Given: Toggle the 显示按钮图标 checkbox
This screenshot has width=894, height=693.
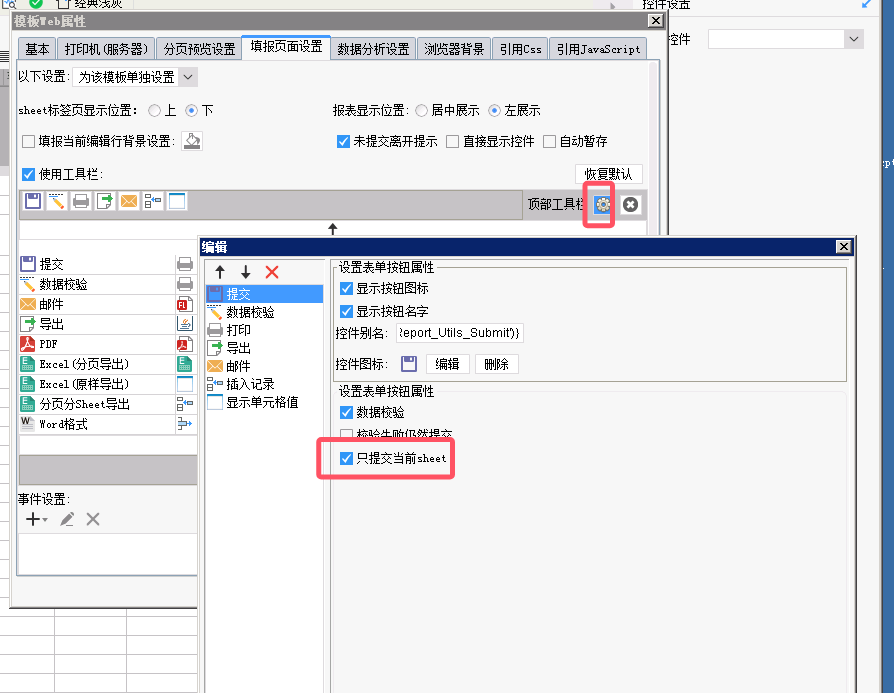Looking at the screenshot, I should point(347,289).
